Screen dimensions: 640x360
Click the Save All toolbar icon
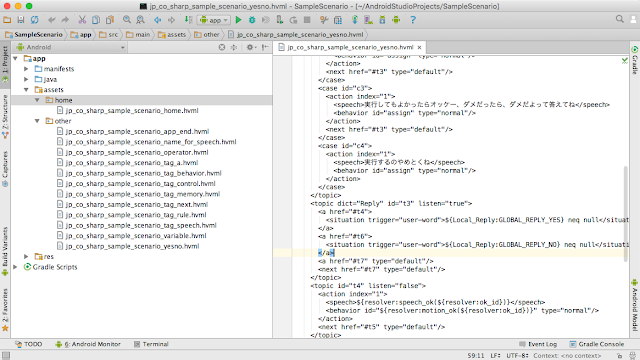pos(21,20)
